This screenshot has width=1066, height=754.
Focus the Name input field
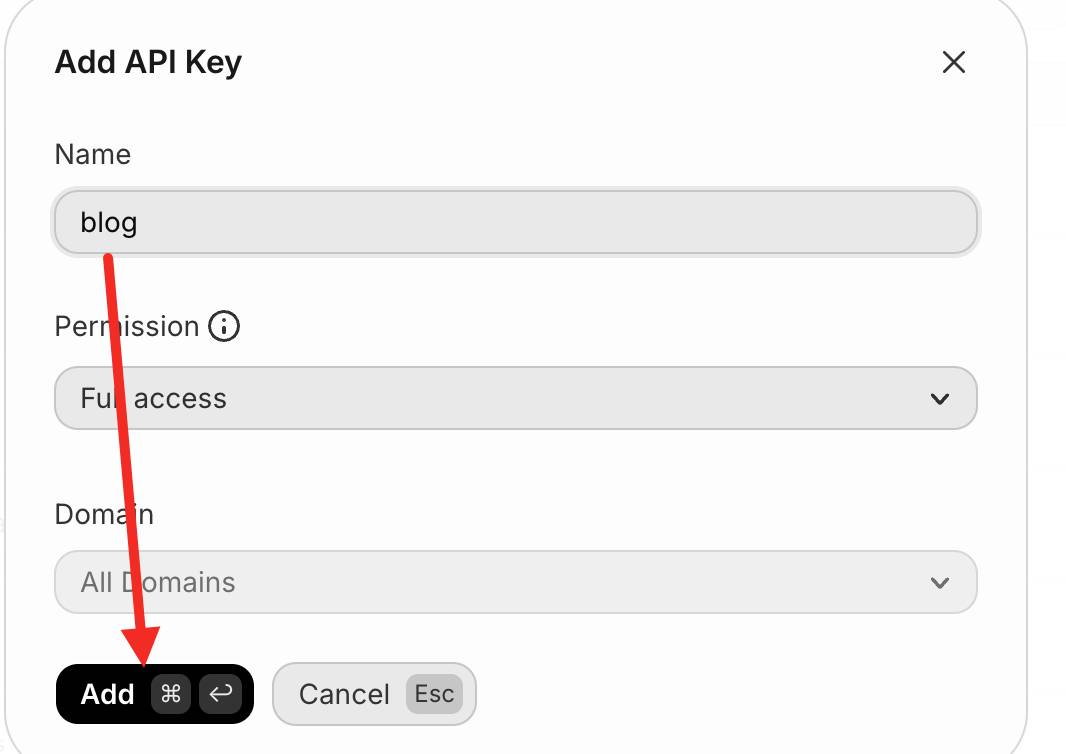[515, 222]
